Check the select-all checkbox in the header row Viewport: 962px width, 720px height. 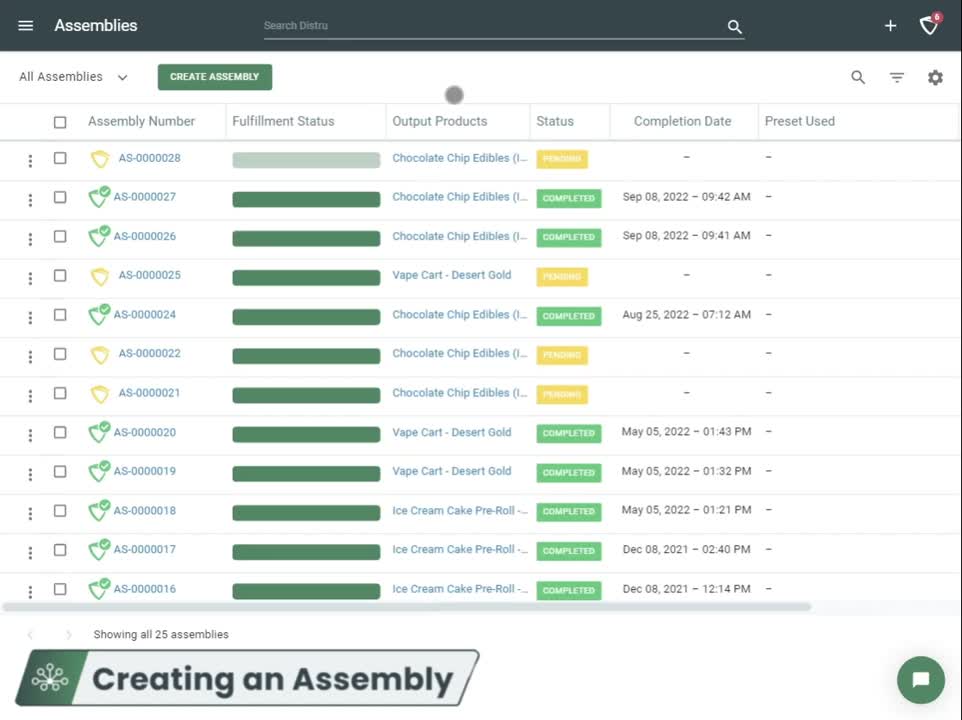pyautogui.click(x=60, y=121)
